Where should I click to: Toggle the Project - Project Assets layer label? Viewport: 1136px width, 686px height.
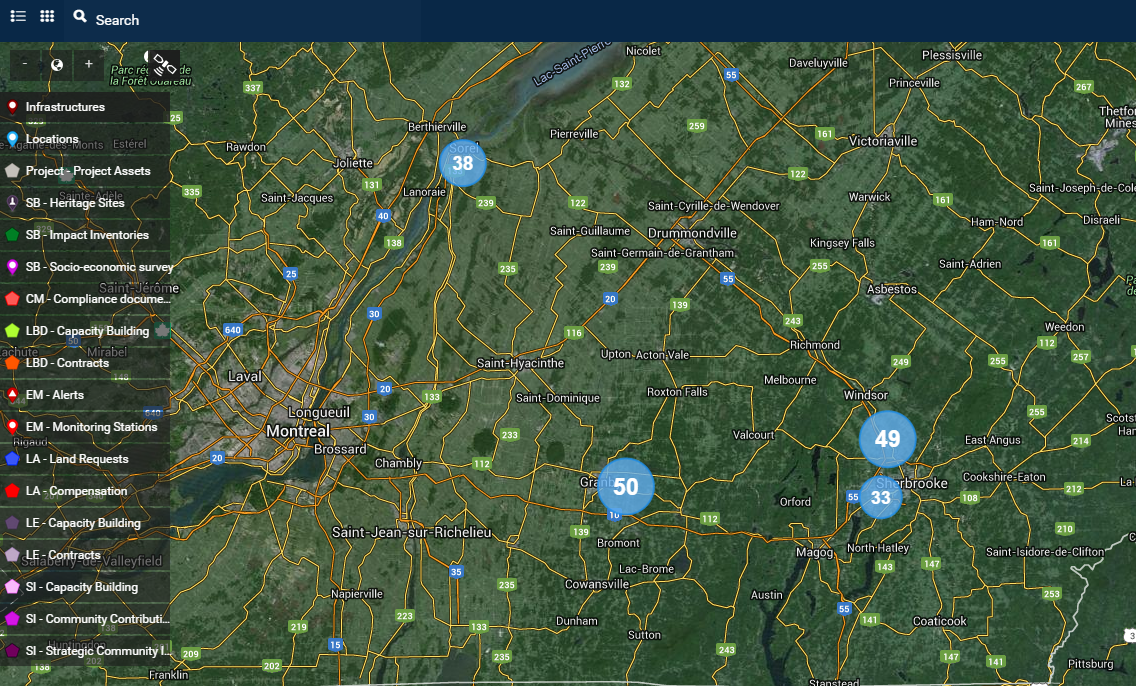tap(88, 171)
